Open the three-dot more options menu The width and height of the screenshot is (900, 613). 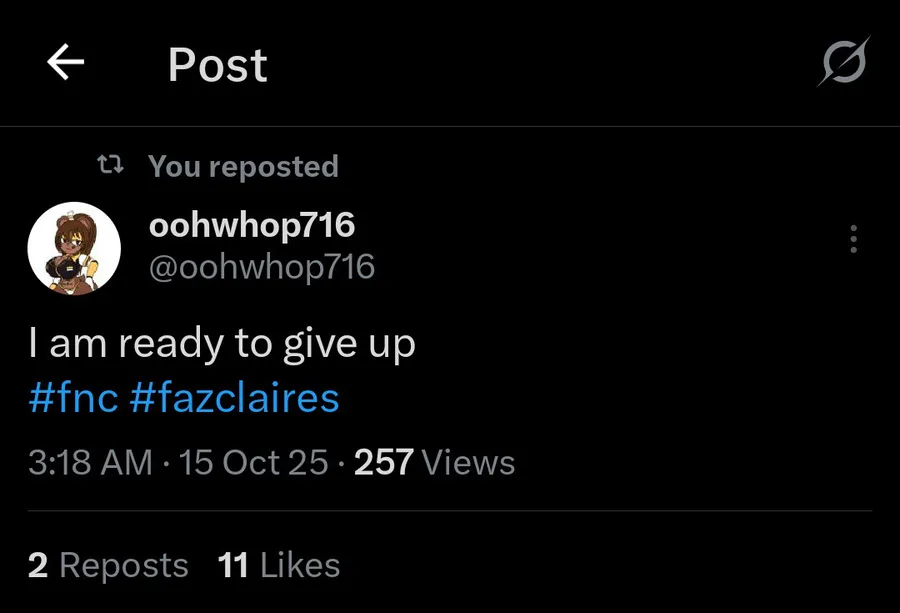[853, 239]
